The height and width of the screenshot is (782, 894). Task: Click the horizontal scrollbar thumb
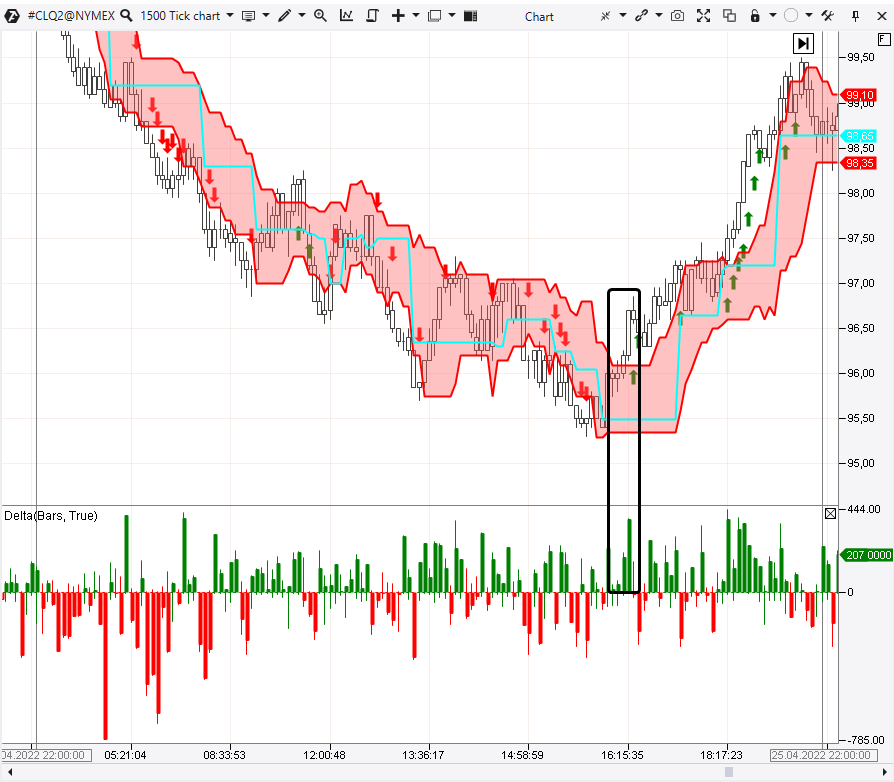pyautogui.click(x=729, y=772)
